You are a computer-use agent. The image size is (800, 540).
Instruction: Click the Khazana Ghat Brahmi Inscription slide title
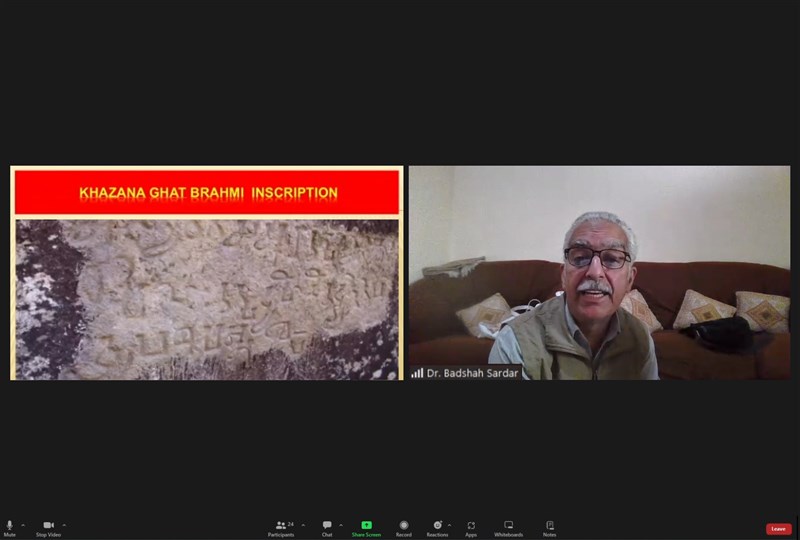pos(208,193)
